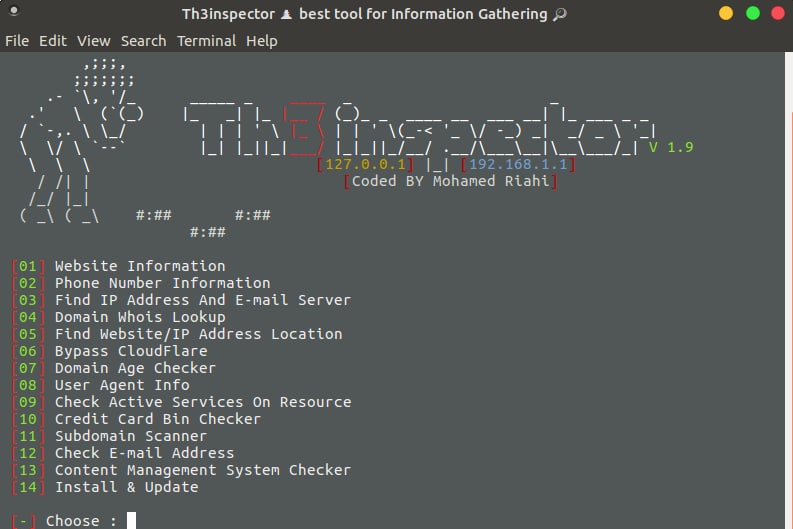793x529 pixels.
Task: Click the yellow minimize window button
Action: pos(726,13)
